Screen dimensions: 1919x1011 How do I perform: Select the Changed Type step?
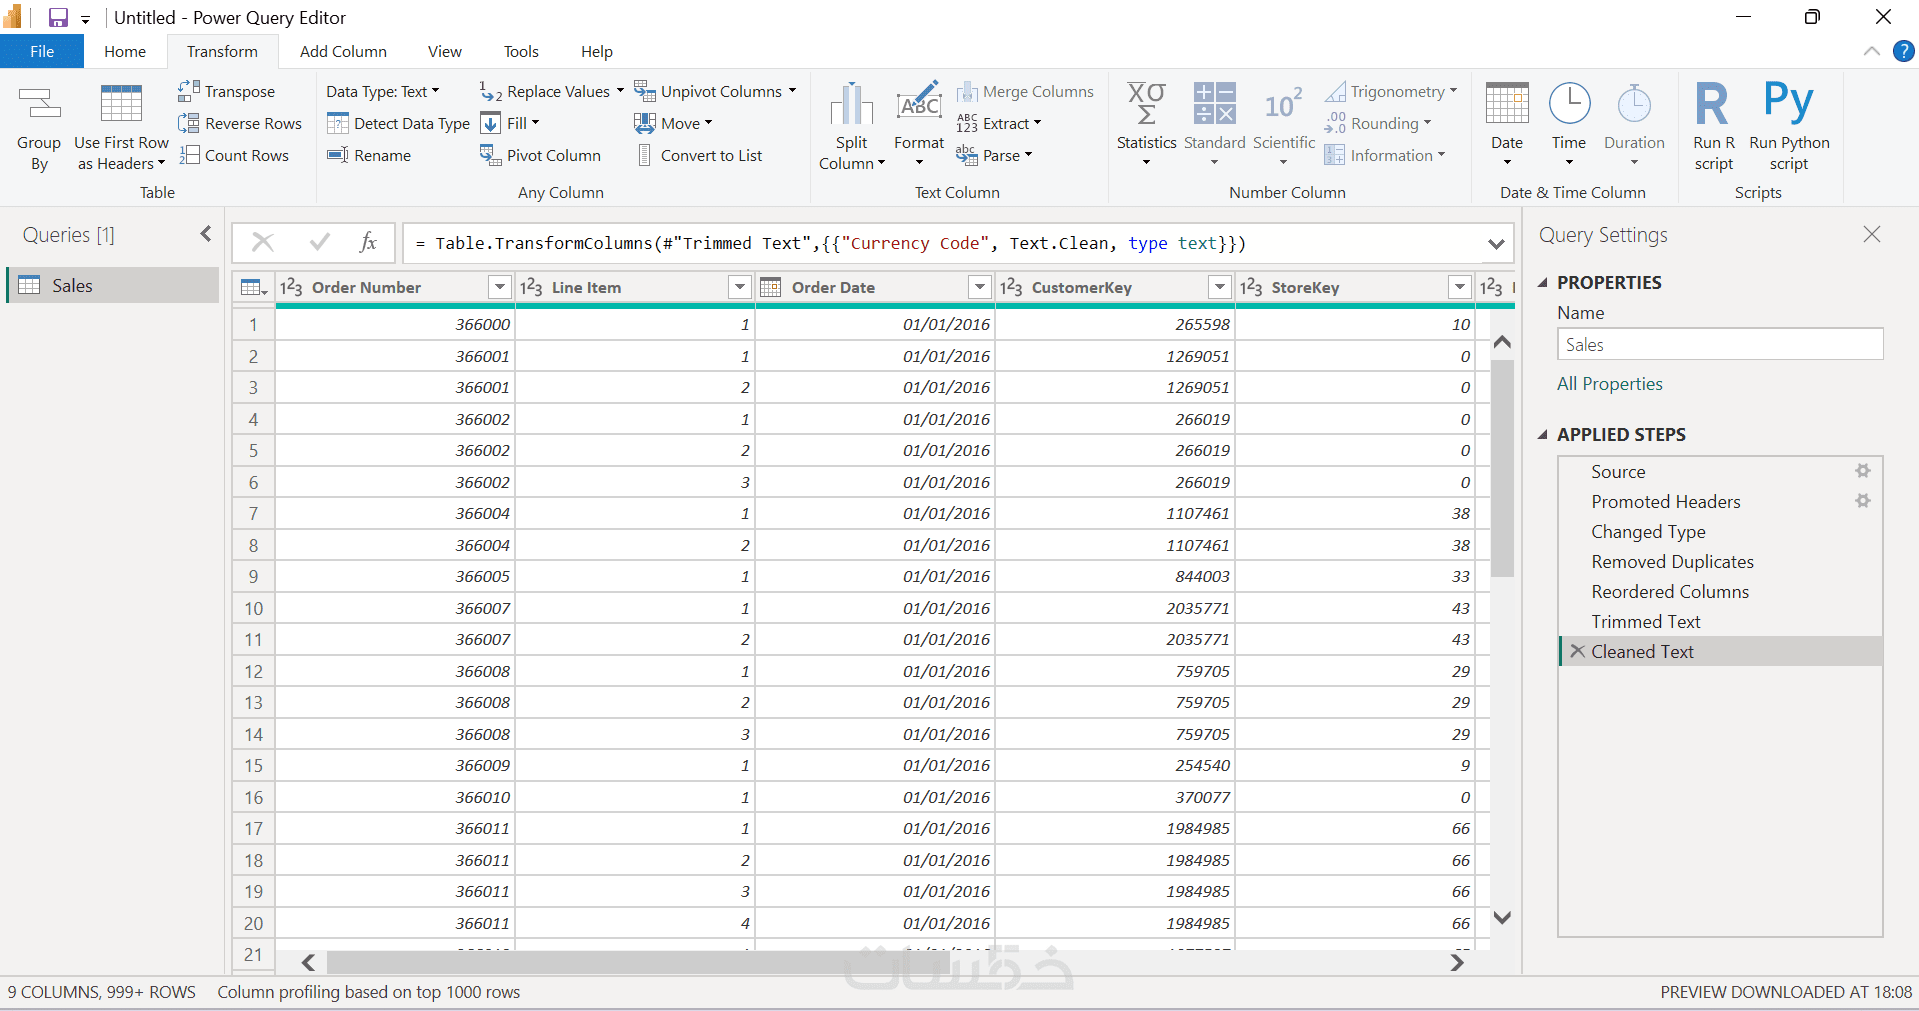pyautogui.click(x=1720, y=531)
